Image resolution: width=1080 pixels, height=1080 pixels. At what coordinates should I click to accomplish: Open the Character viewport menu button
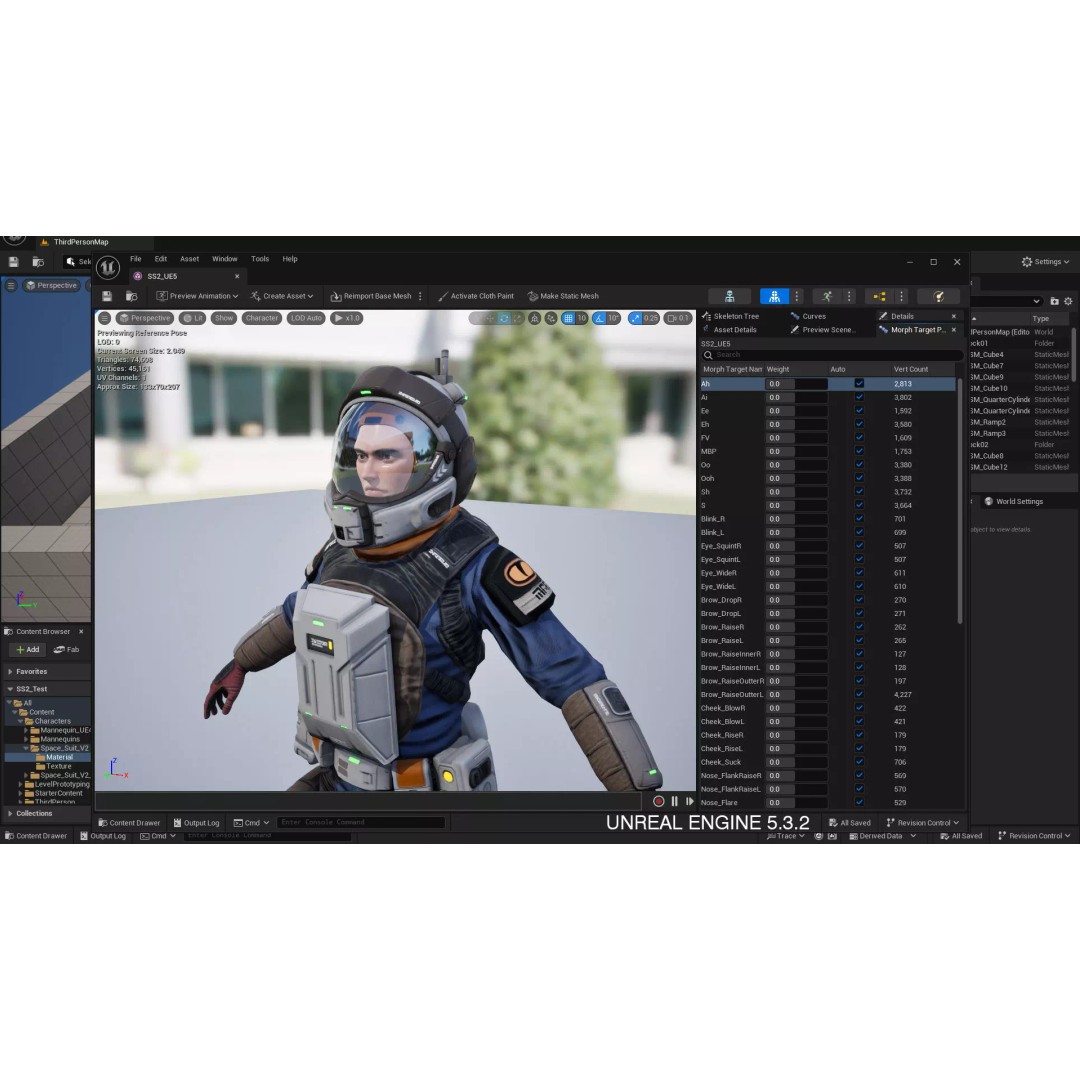(262, 318)
